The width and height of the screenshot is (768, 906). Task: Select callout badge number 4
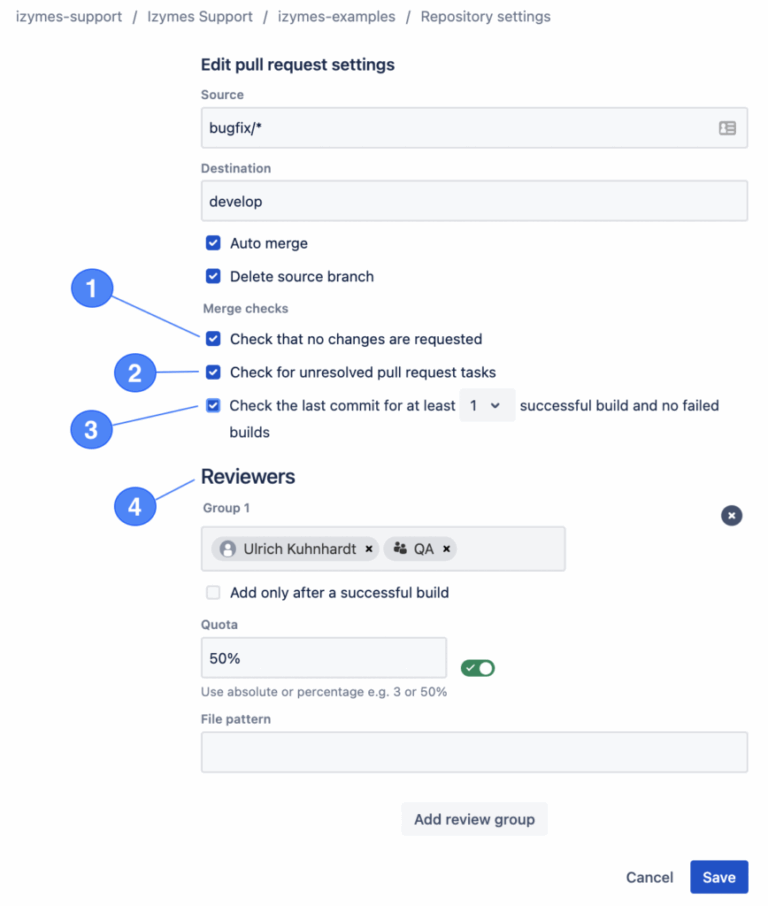click(x=133, y=506)
